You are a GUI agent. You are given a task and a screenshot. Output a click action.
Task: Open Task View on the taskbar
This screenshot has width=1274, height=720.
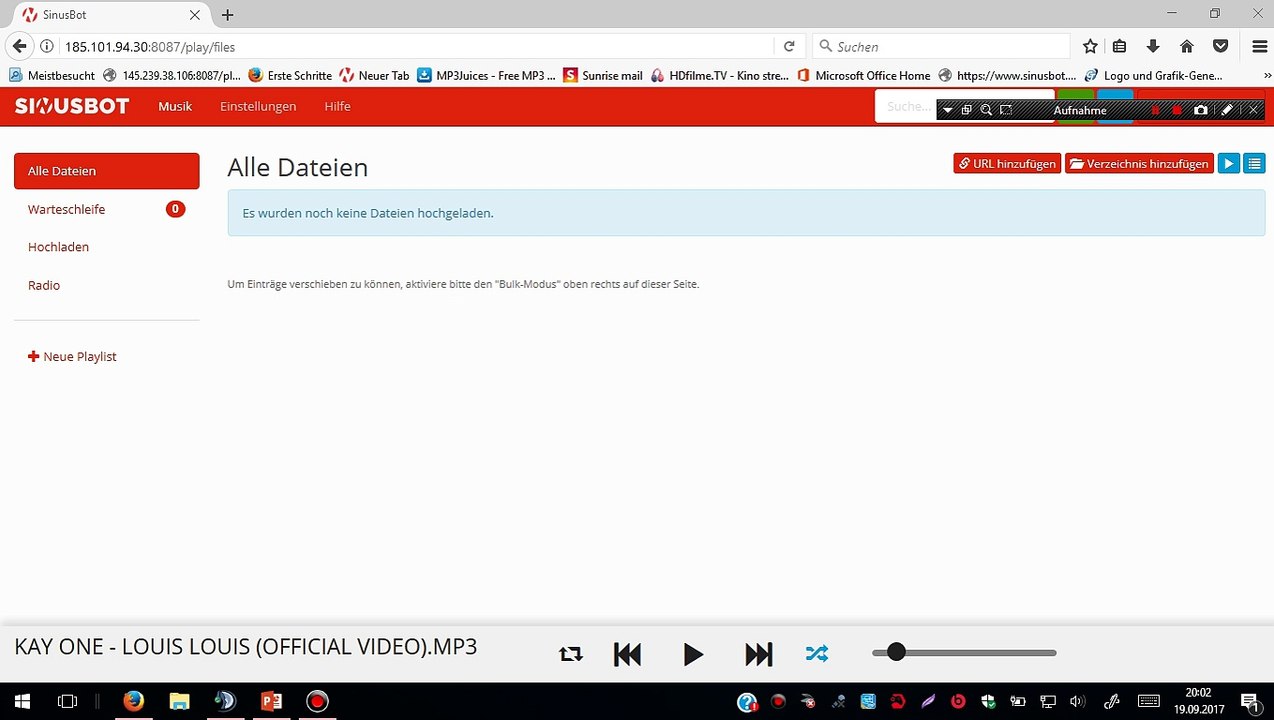pyautogui.click(x=67, y=701)
